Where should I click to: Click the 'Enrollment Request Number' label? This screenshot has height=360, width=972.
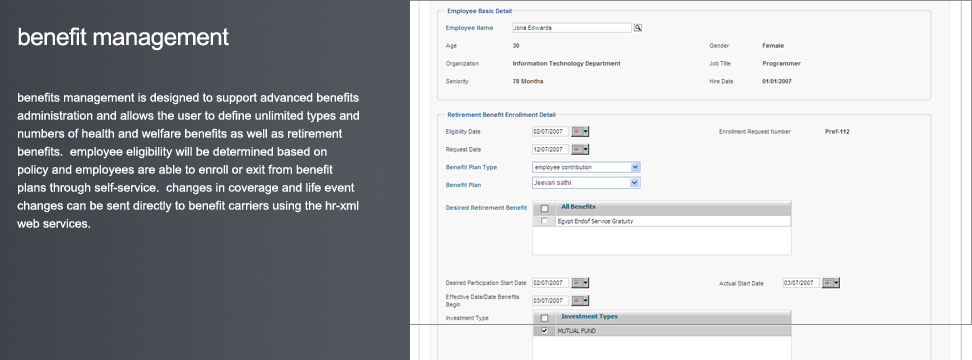point(754,131)
